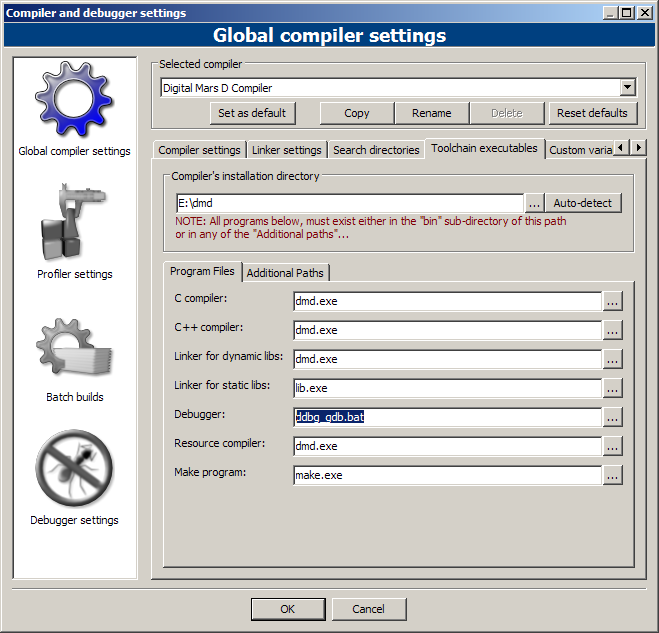
Task: Open Global compiler settings gear icon
Action: [x=74, y=99]
